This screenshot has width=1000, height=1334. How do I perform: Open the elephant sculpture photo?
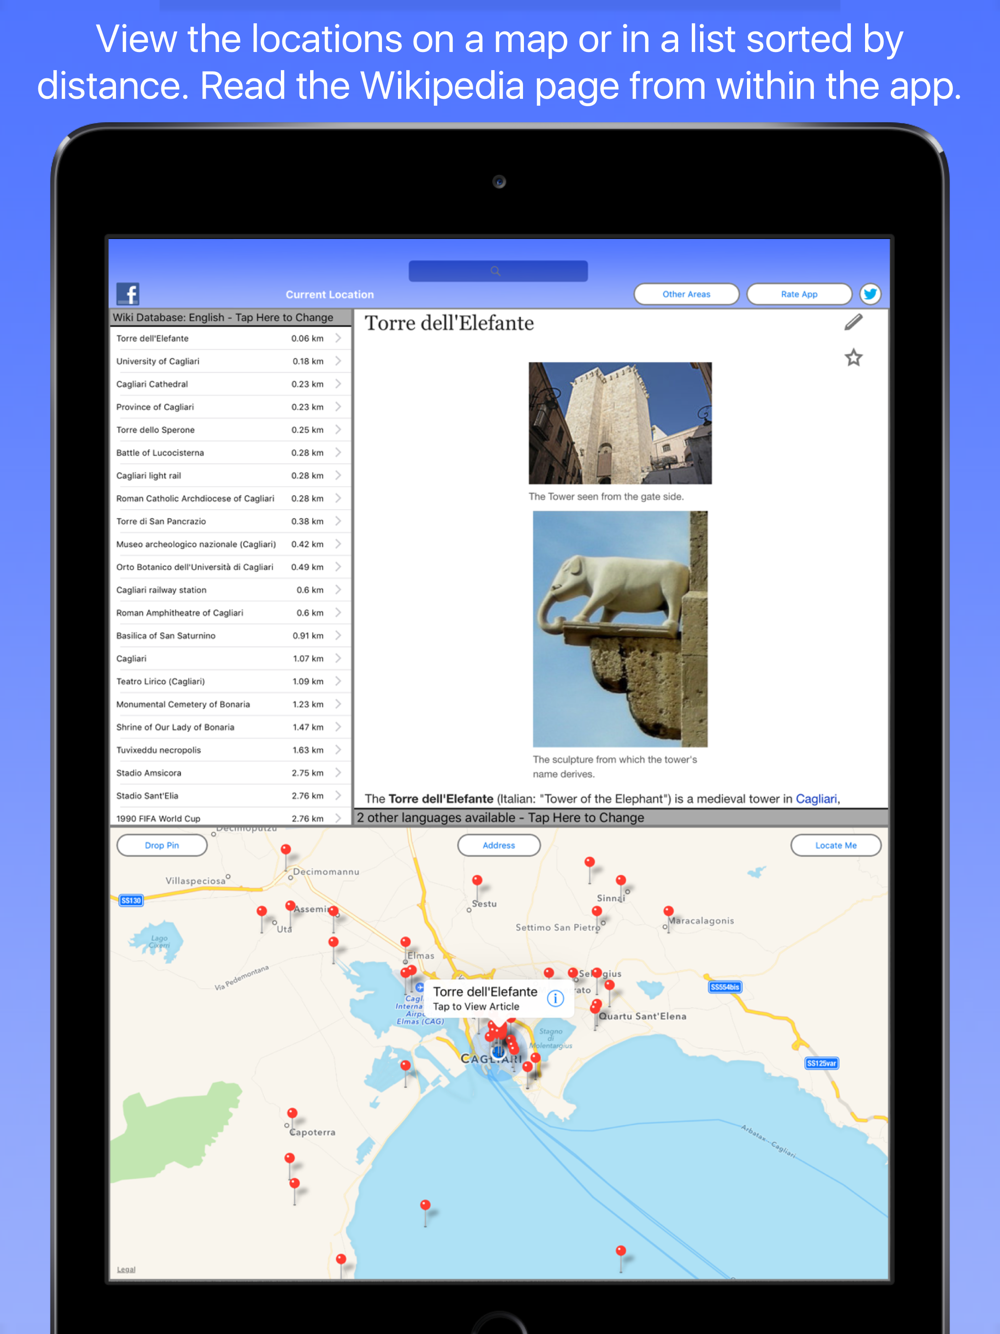(620, 629)
